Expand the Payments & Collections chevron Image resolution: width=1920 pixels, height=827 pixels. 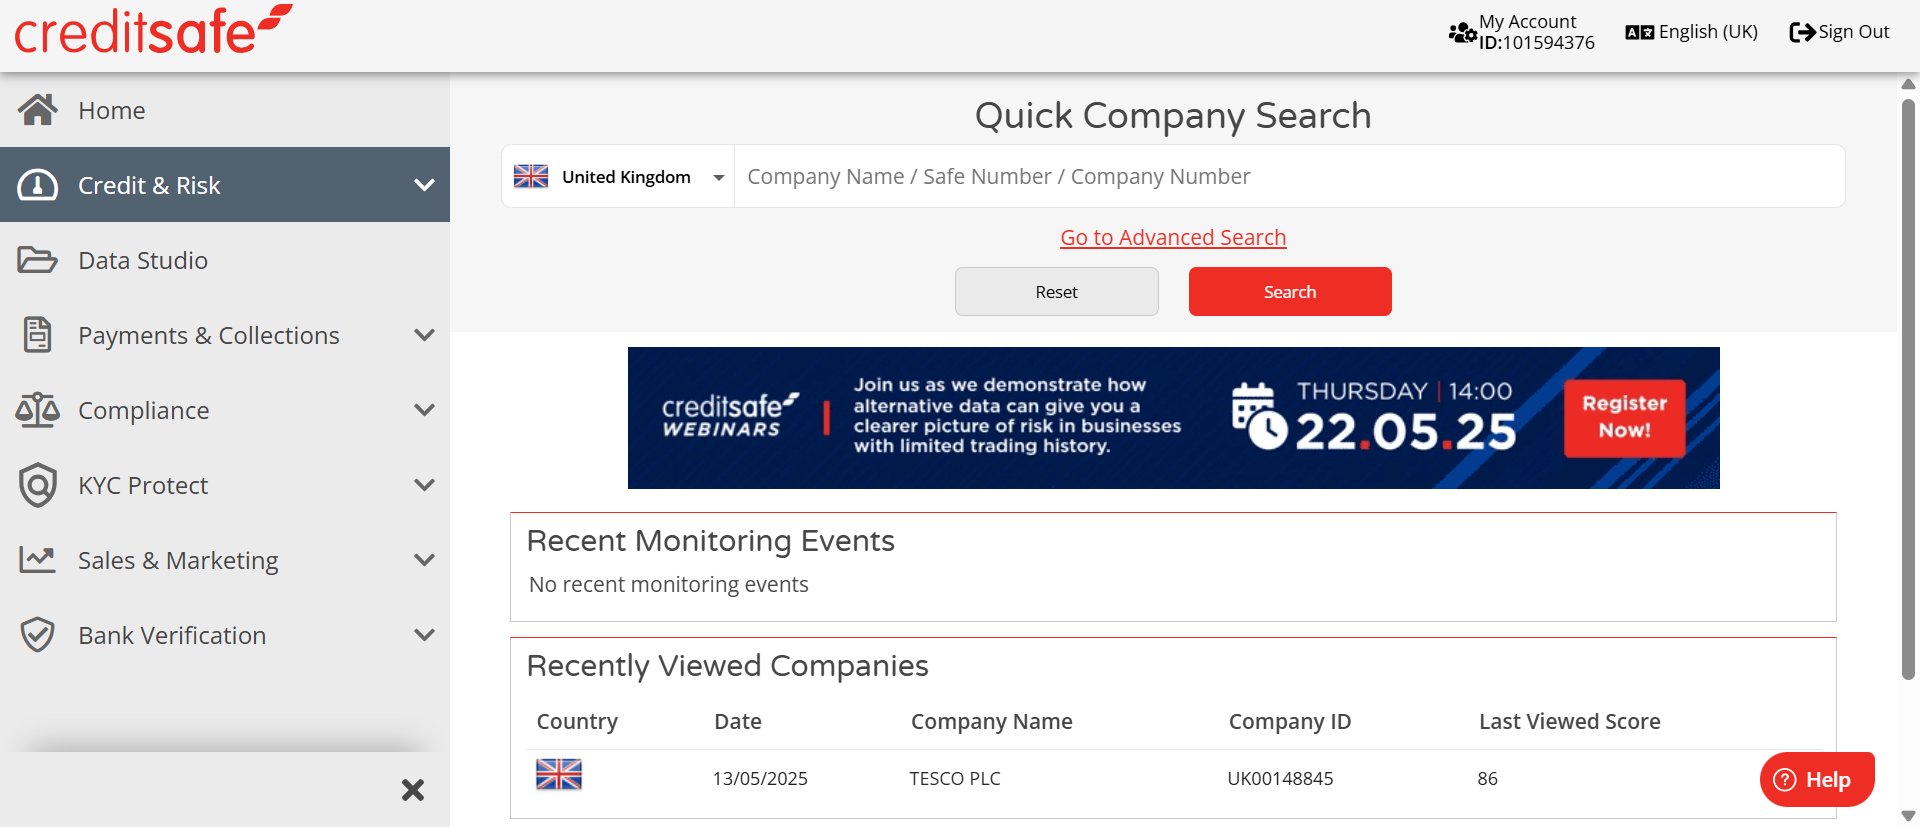pyautogui.click(x=424, y=335)
